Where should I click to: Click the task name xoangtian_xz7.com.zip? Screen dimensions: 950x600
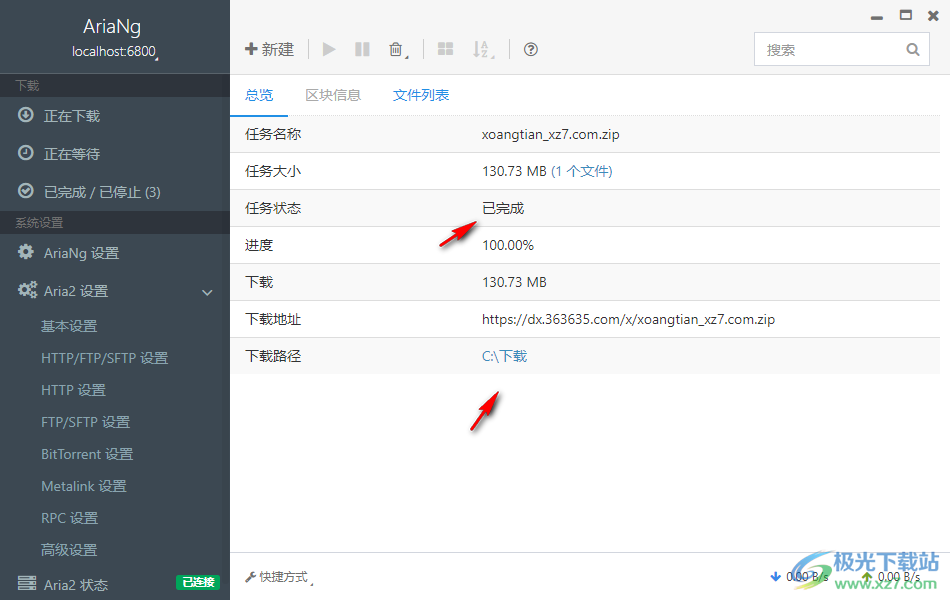551,135
